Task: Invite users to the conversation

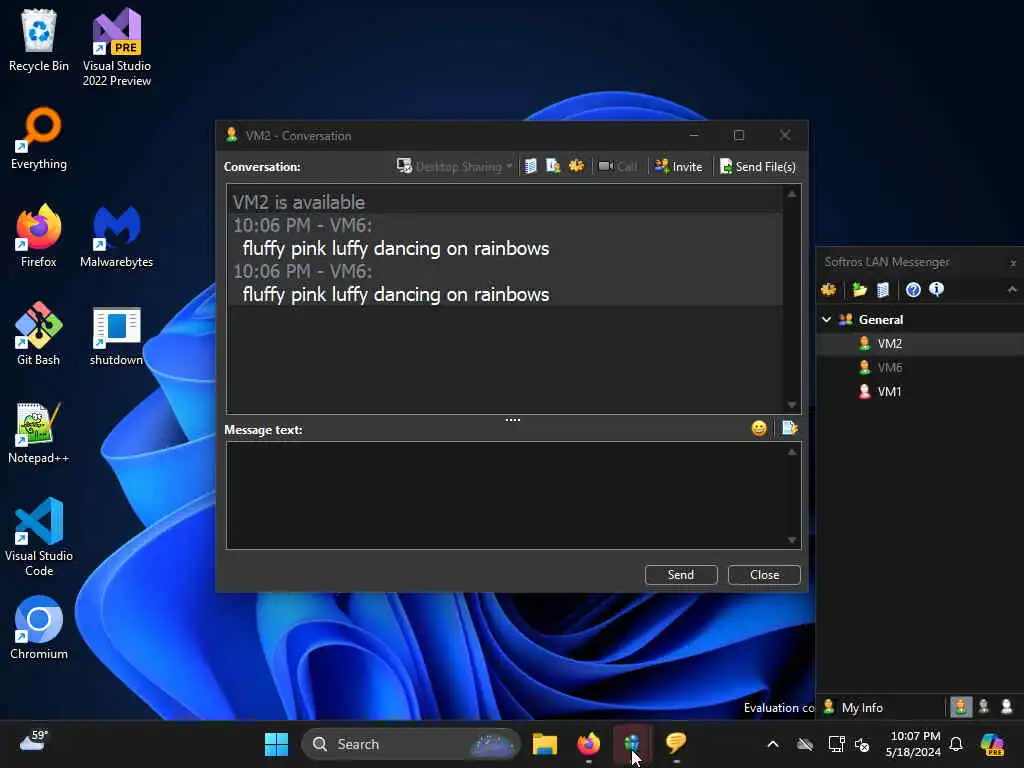Action: point(679,167)
